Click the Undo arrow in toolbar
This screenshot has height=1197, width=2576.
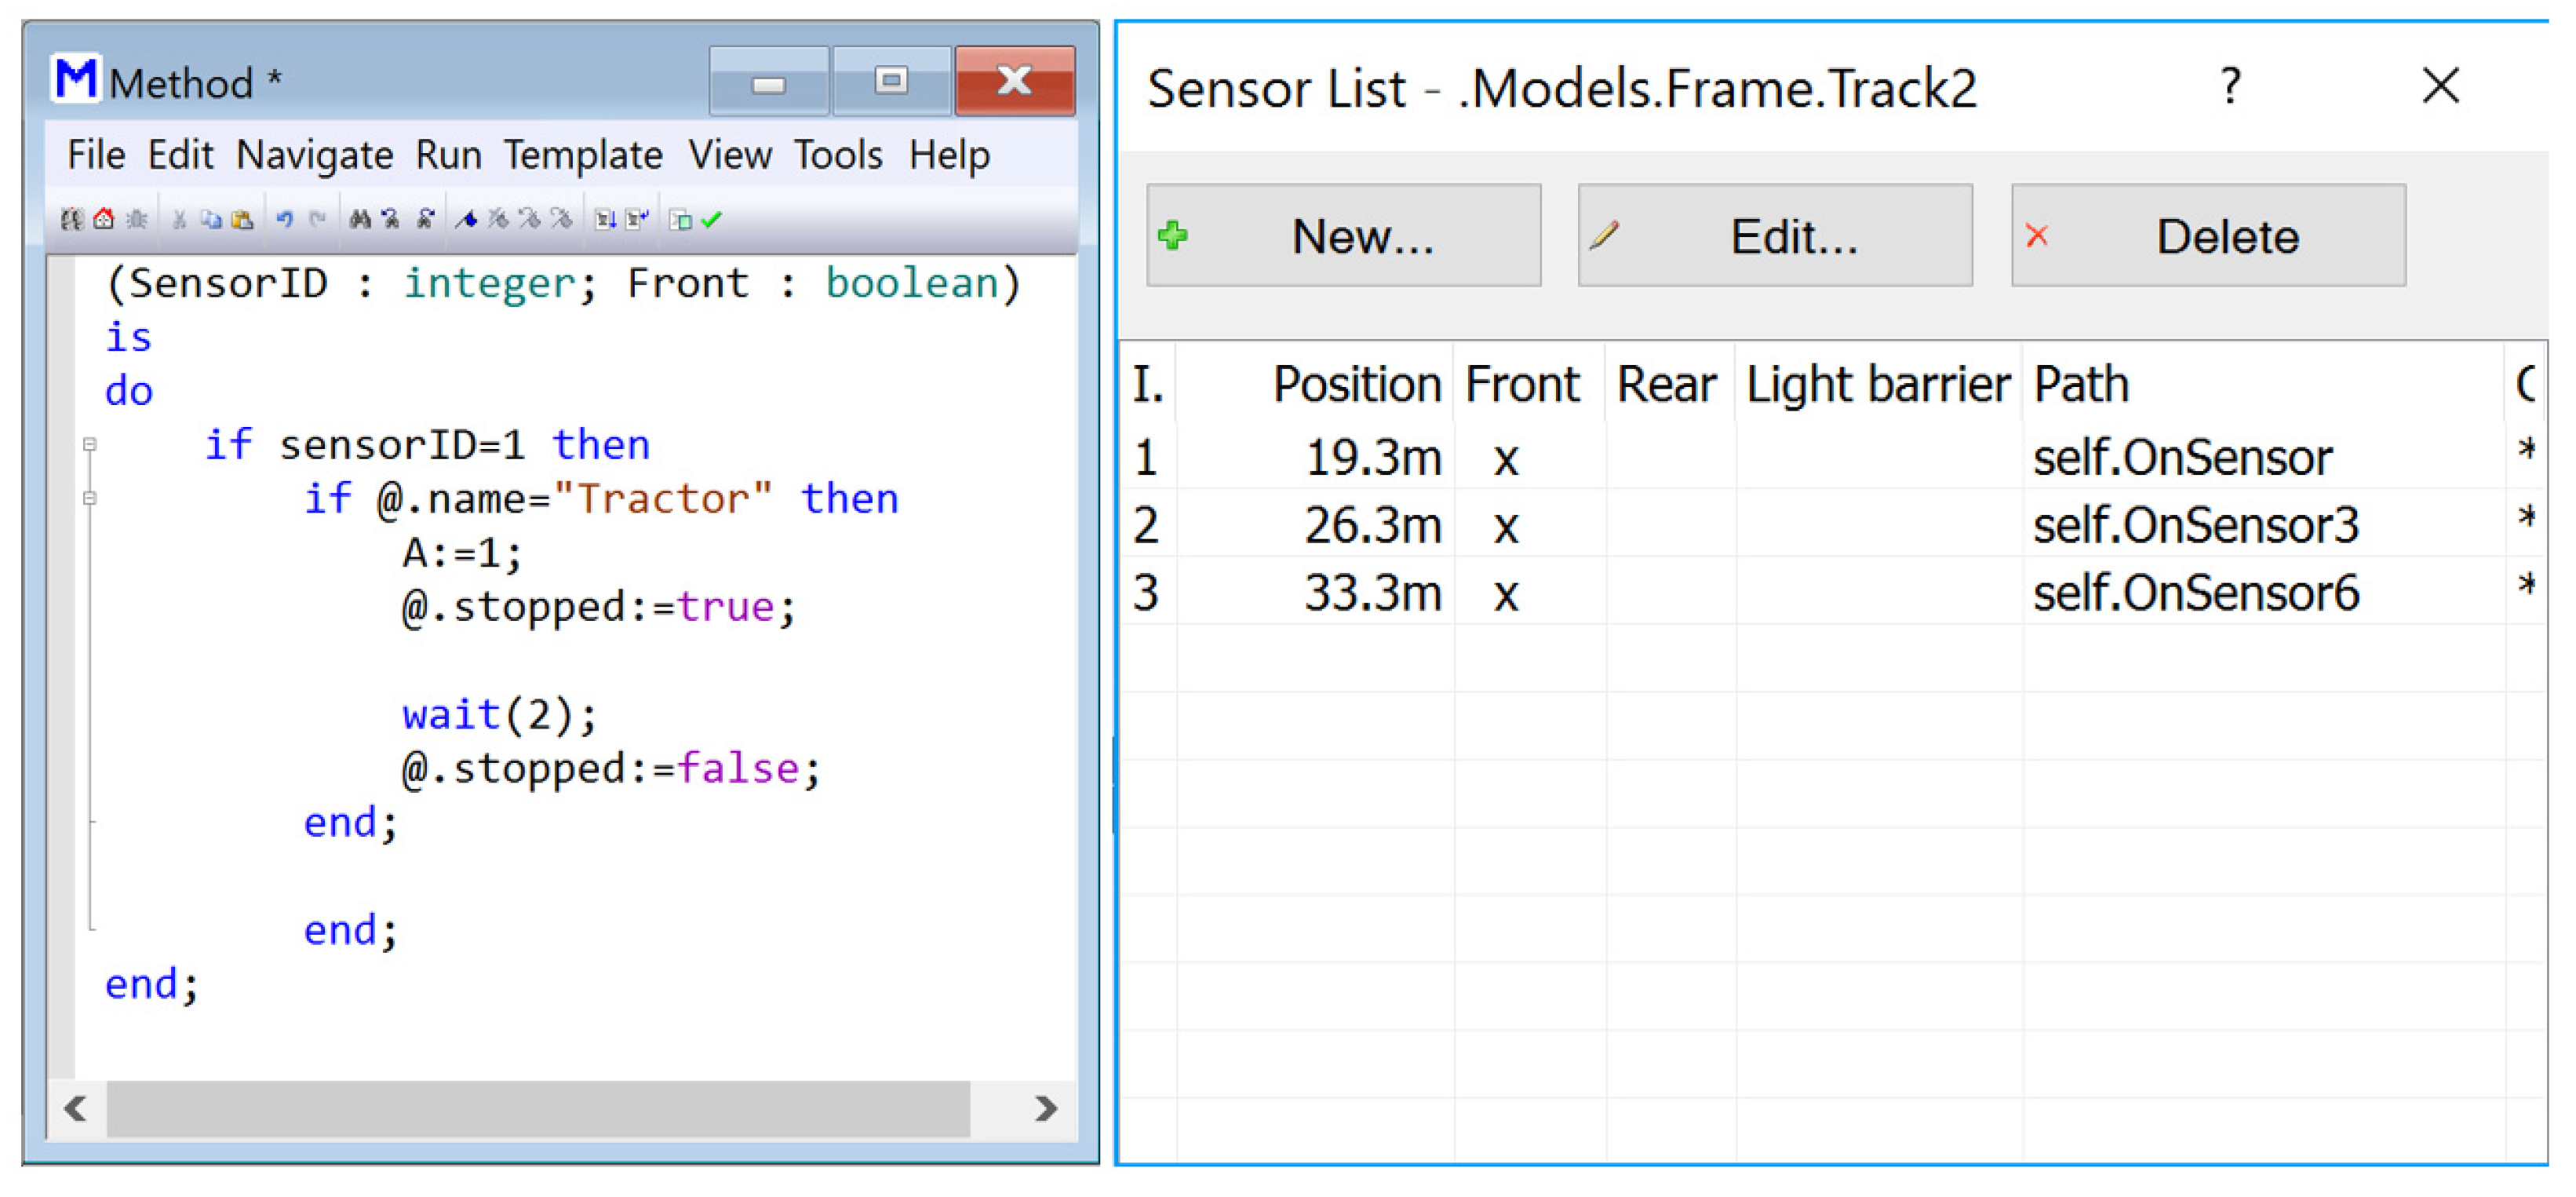(x=285, y=220)
